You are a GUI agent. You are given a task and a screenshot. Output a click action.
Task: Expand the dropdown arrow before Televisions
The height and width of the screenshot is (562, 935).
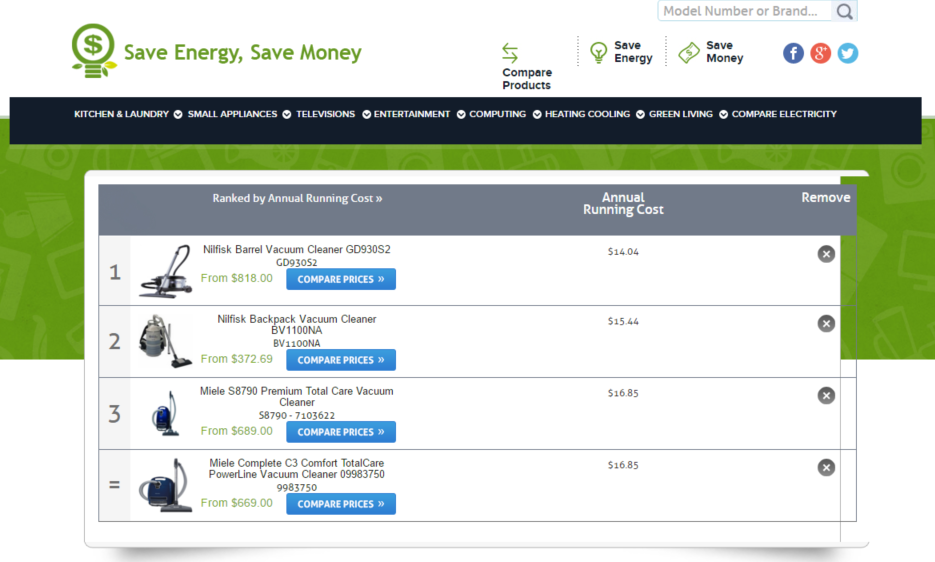coord(287,115)
